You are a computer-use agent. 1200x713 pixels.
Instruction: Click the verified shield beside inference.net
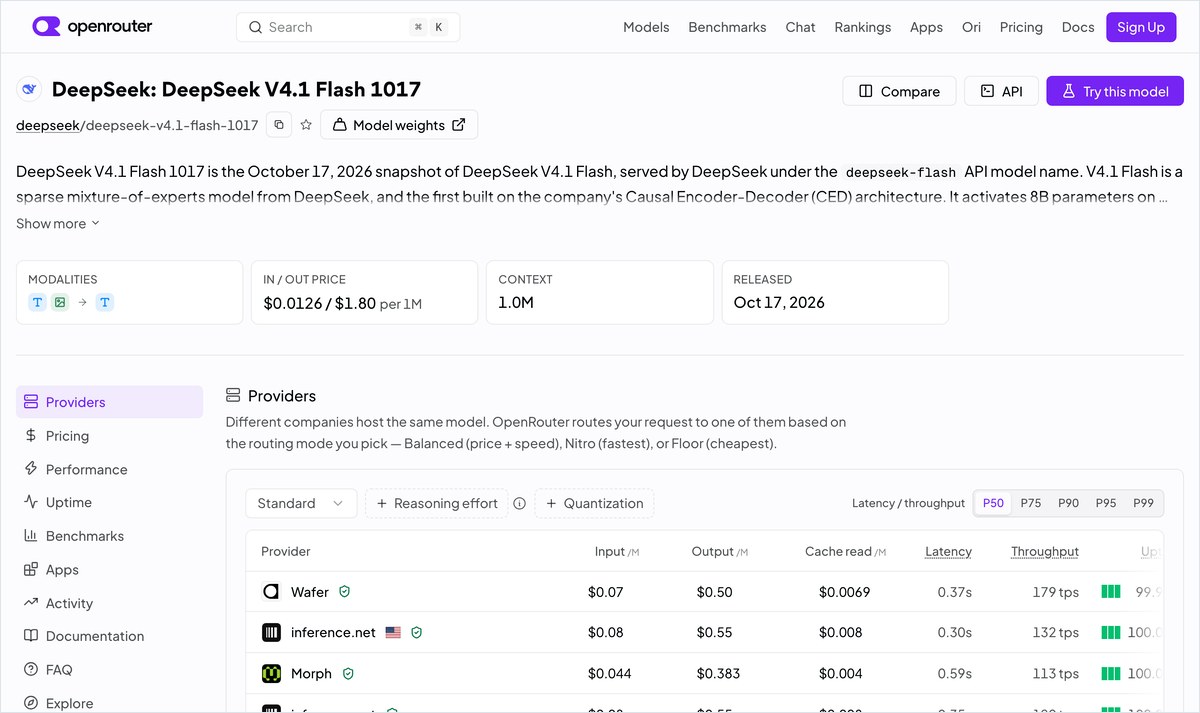click(417, 632)
